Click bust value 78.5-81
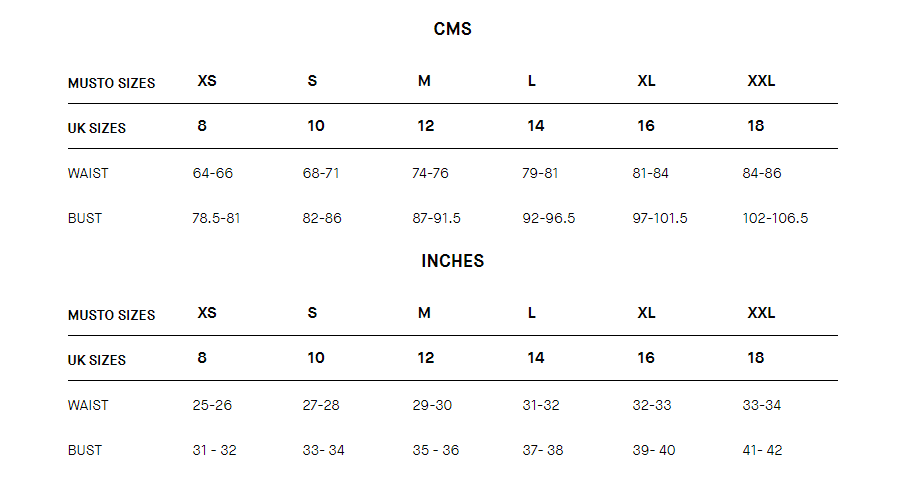900x491 pixels. pos(216,218)
